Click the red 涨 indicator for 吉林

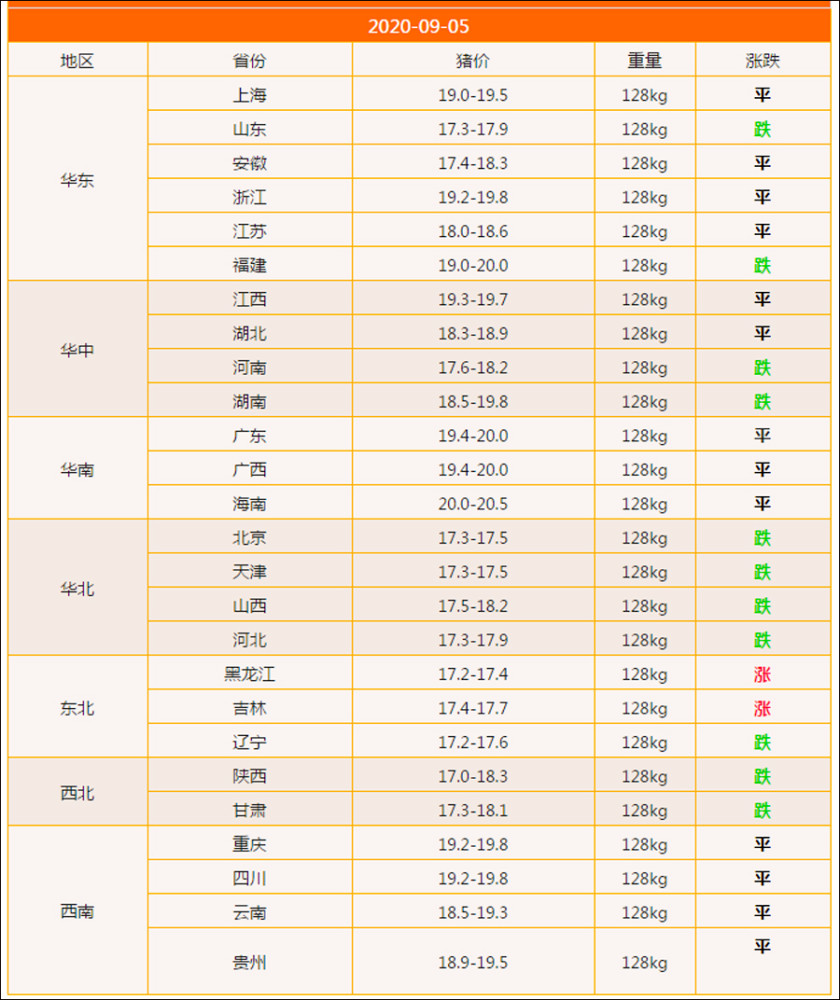[762, 708]
